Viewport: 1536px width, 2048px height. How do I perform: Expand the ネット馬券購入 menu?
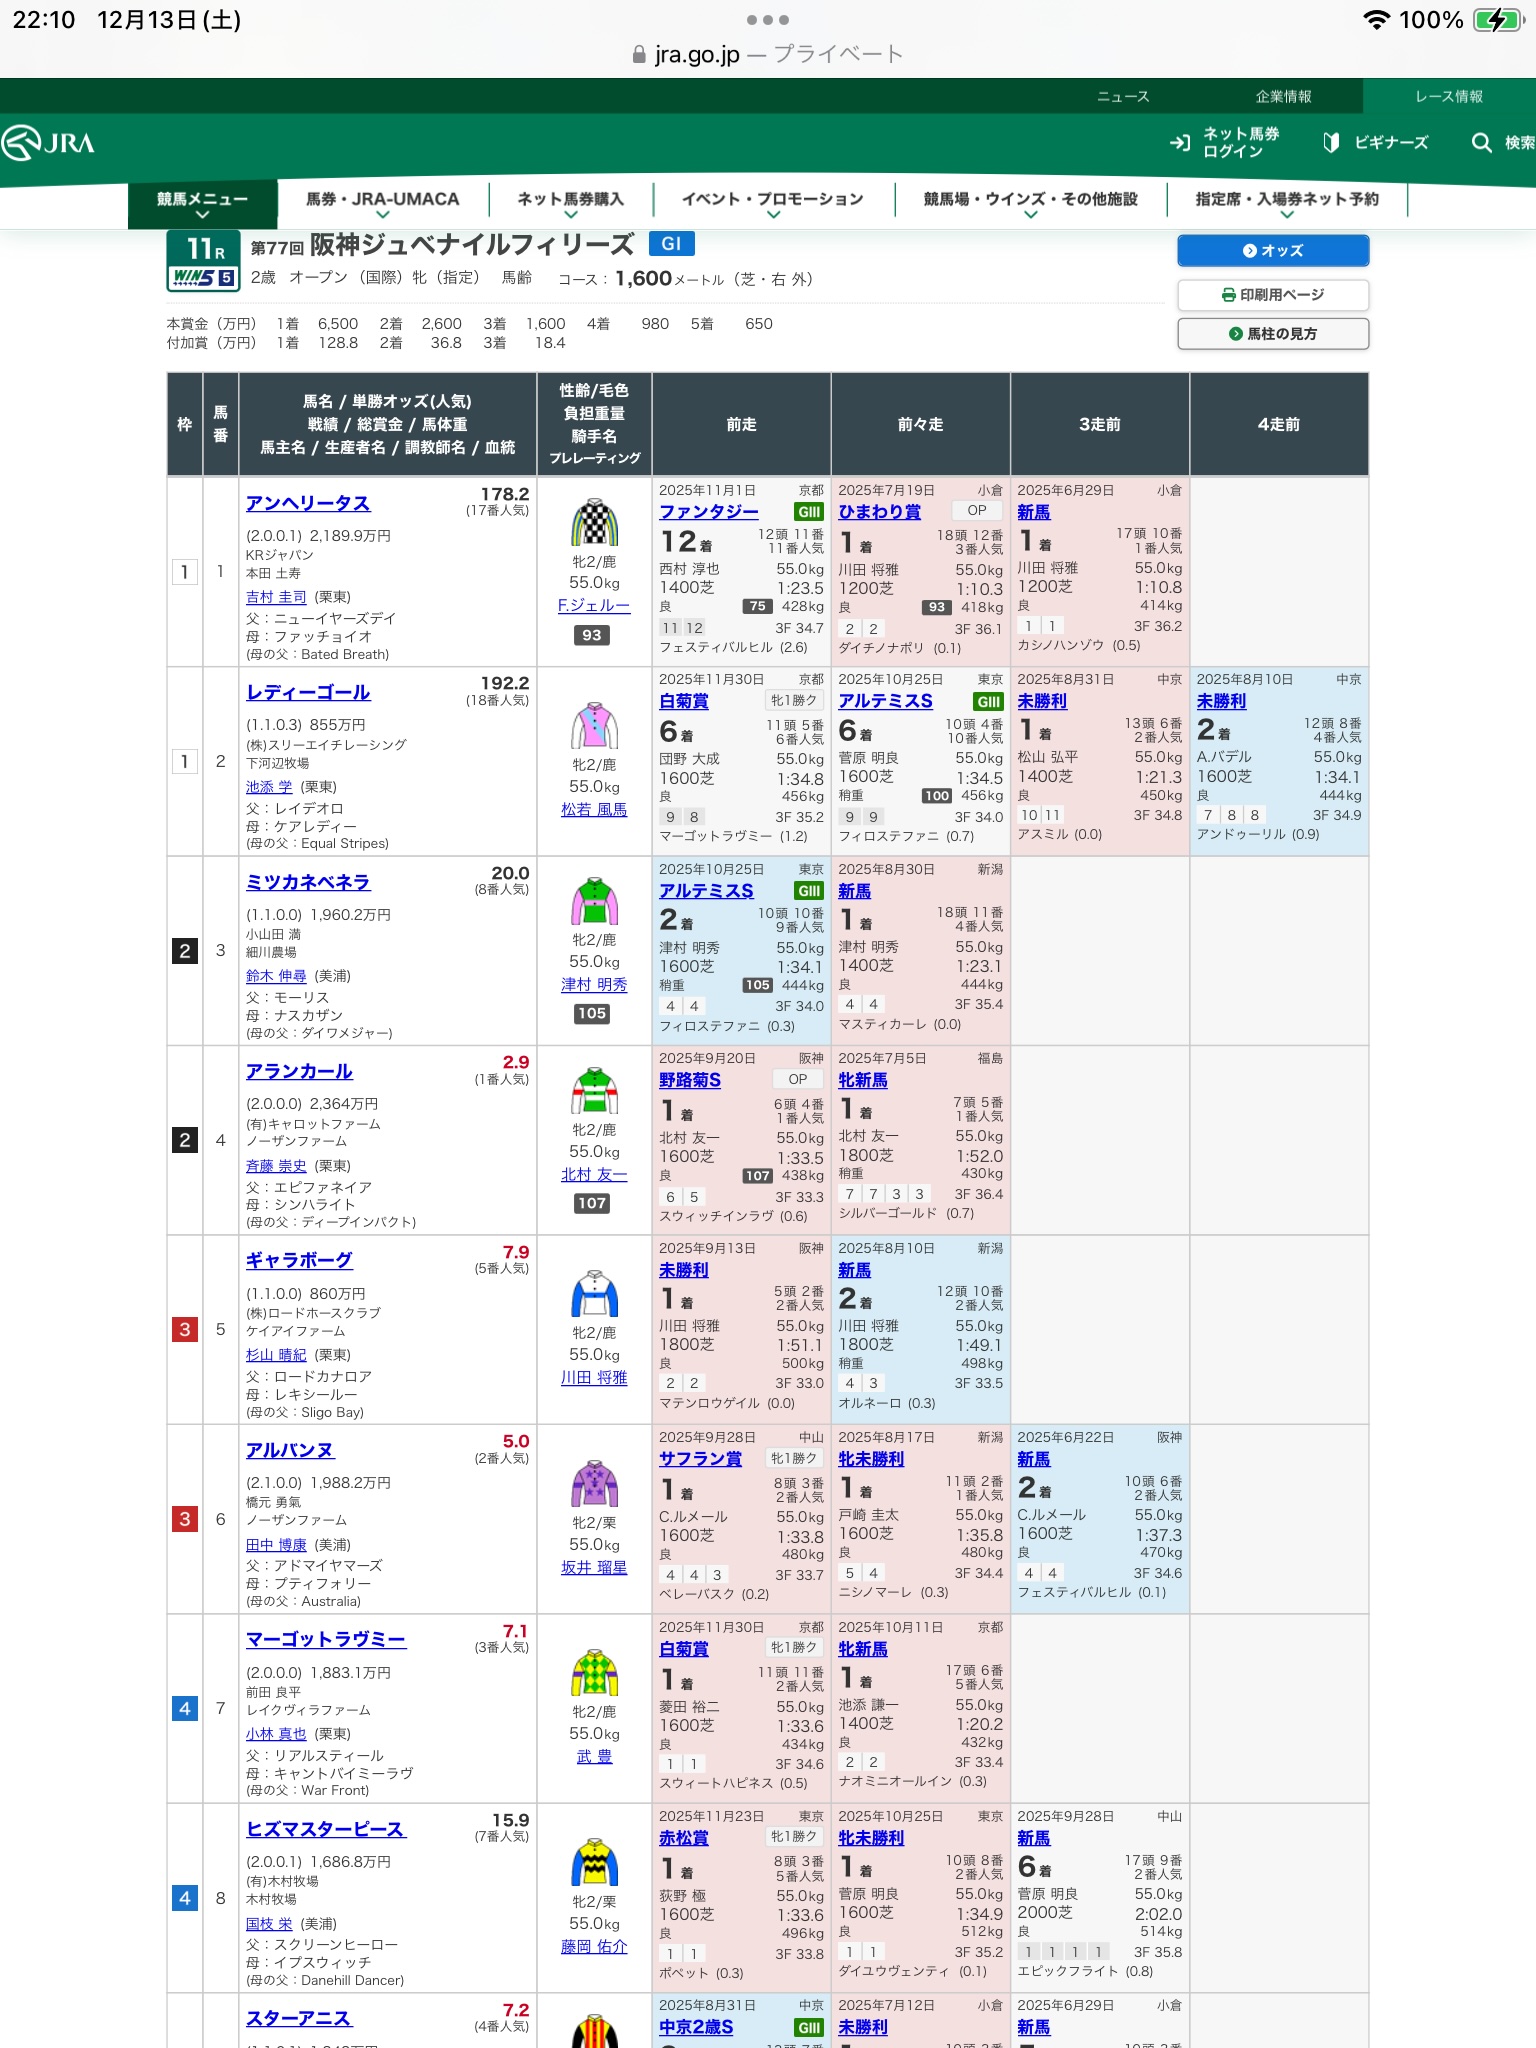pos(570,204)
